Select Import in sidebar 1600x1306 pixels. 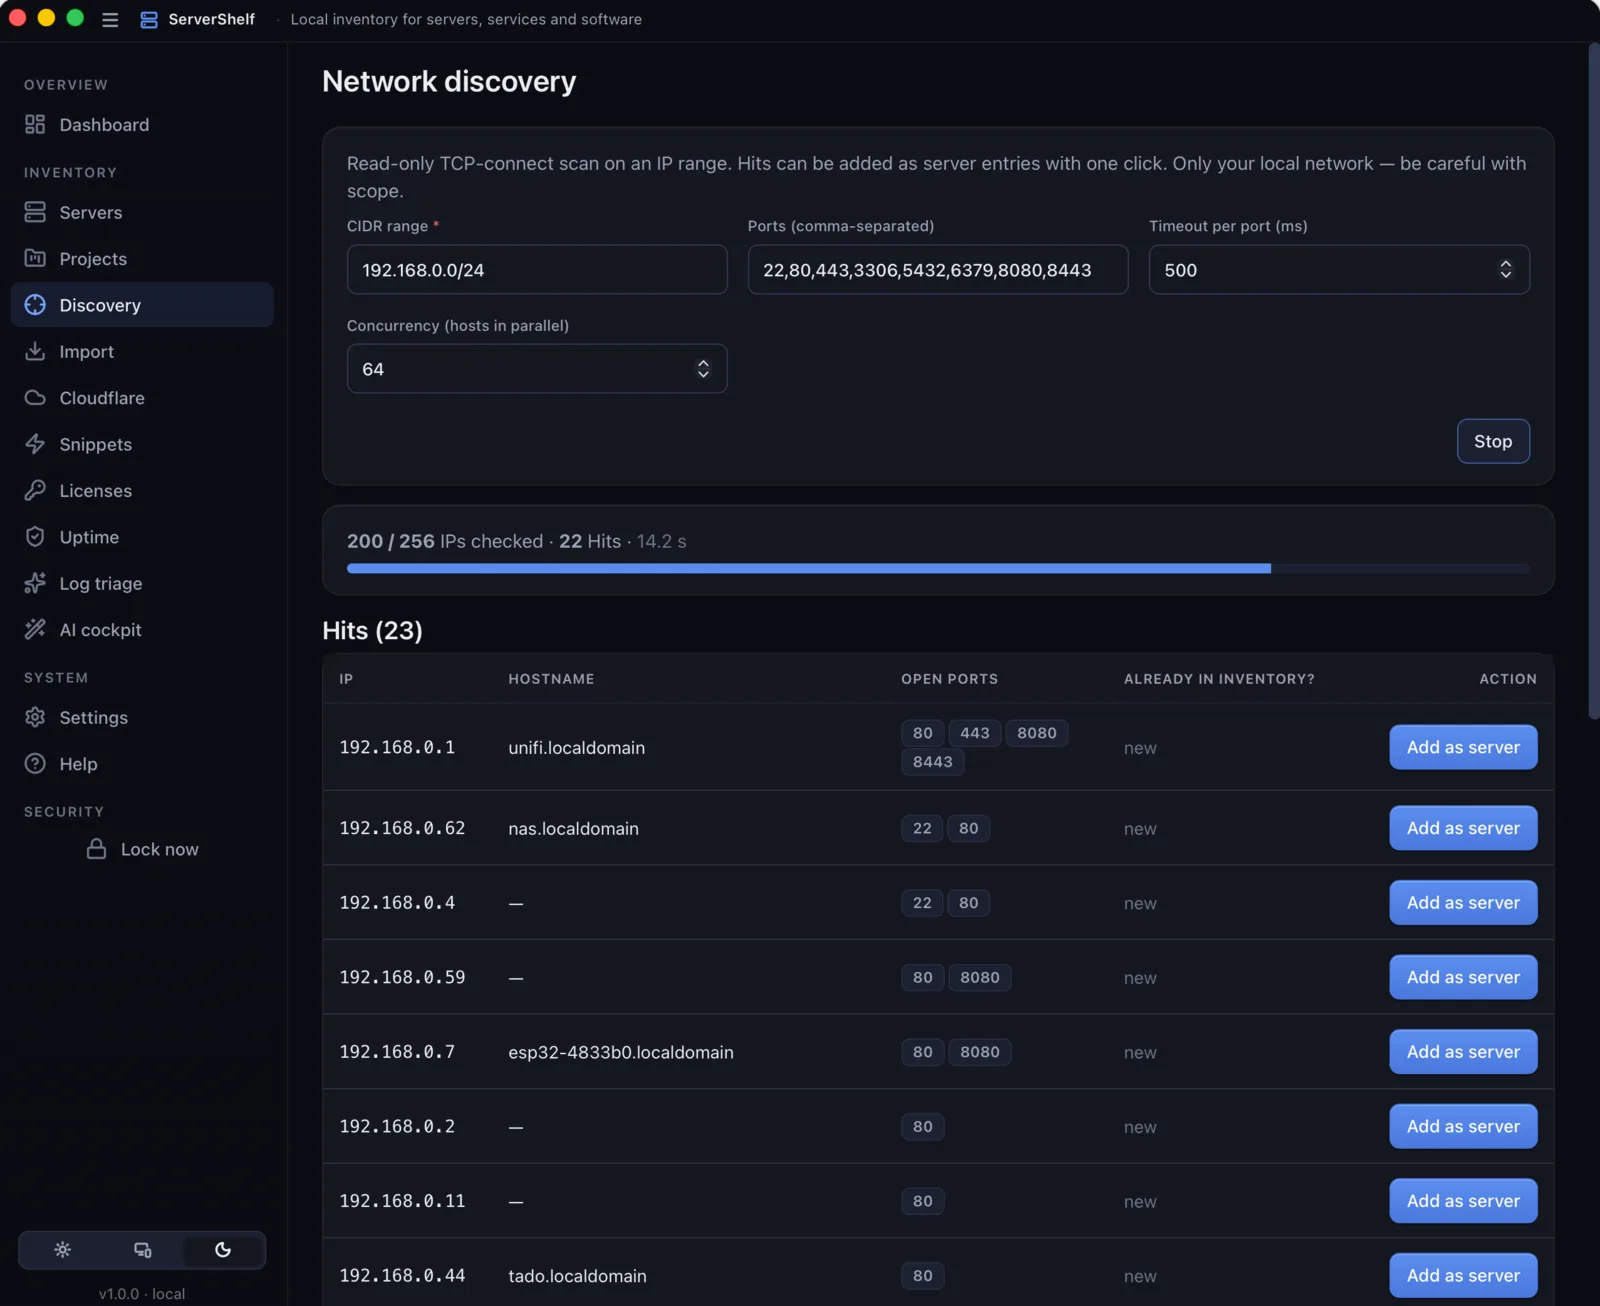coord(142,351)
